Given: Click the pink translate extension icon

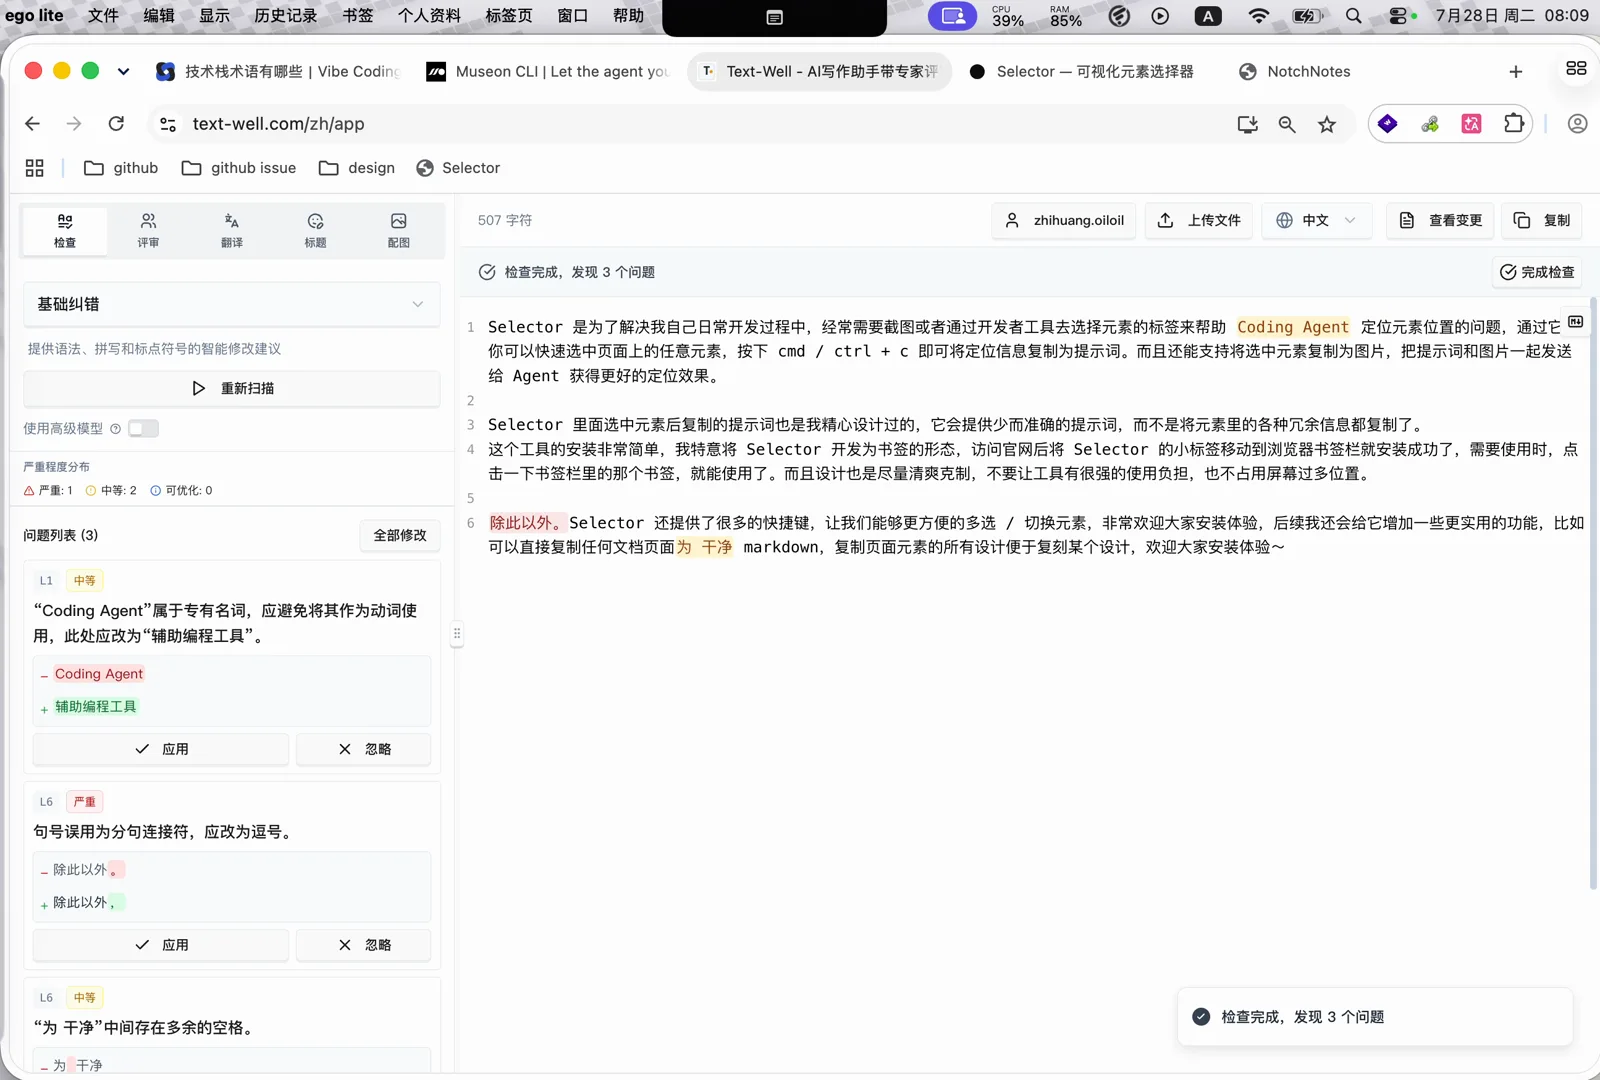Looking at the screenshot, I should click(x=1472, y=124).
